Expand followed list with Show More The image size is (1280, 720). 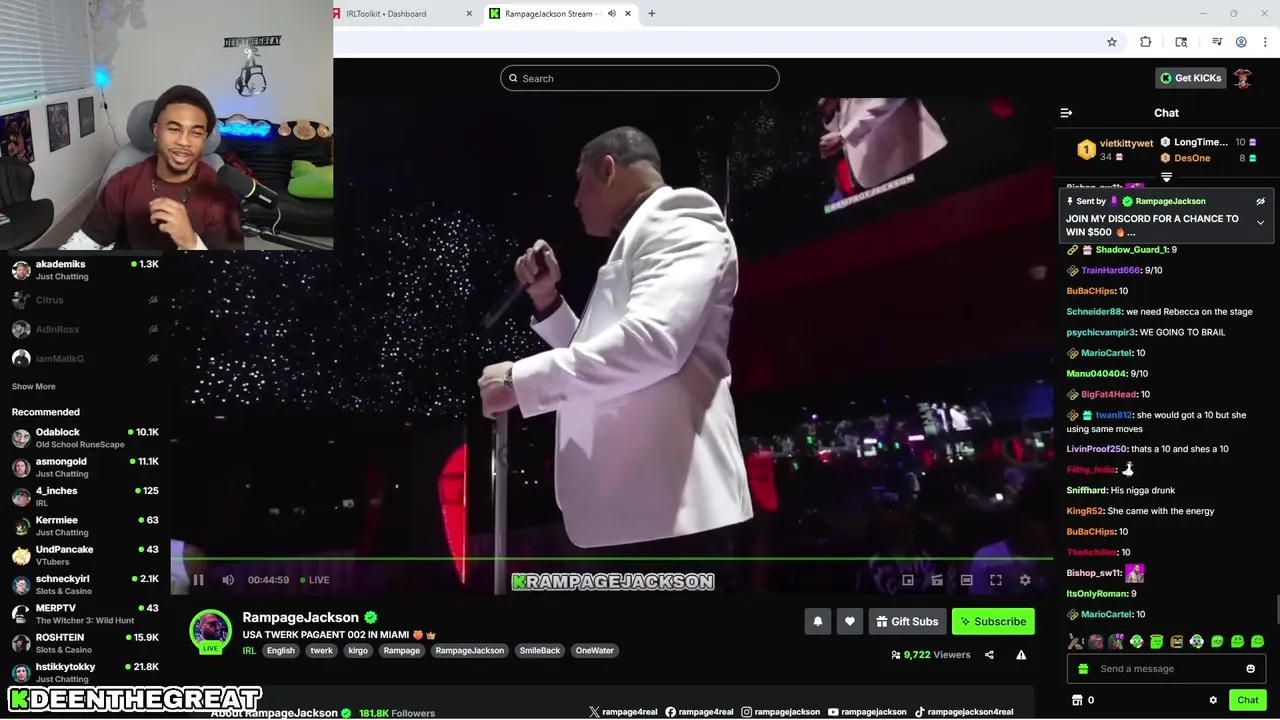coord(33,386)
